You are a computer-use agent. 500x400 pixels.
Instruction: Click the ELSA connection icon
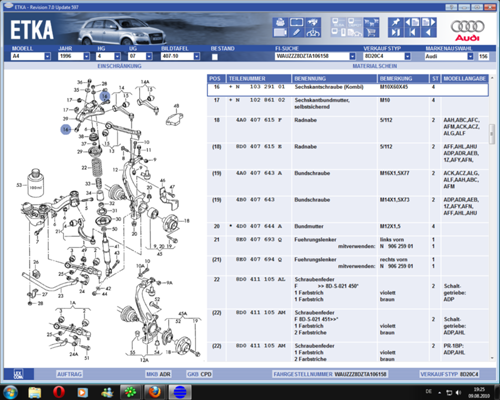pos(339,22)
